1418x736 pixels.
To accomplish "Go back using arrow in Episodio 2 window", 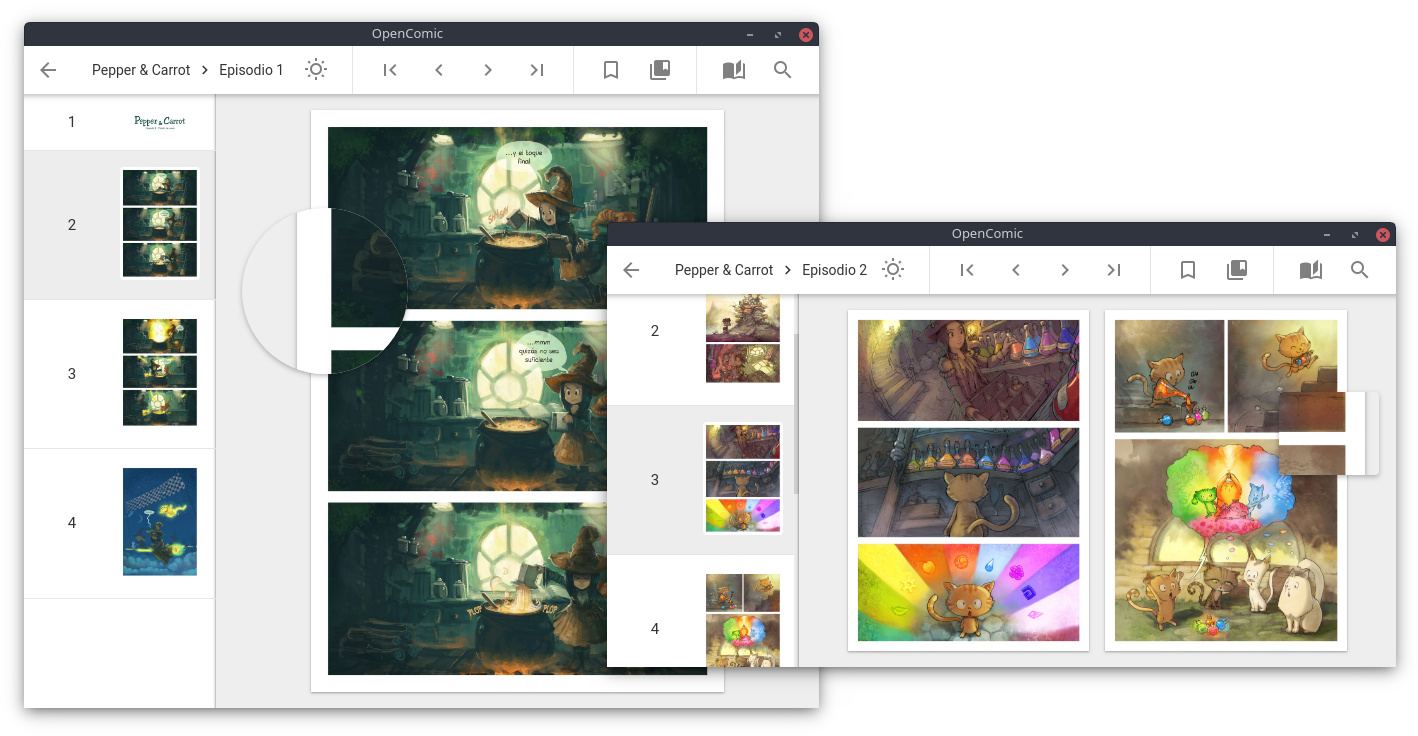I will [631, 270].
